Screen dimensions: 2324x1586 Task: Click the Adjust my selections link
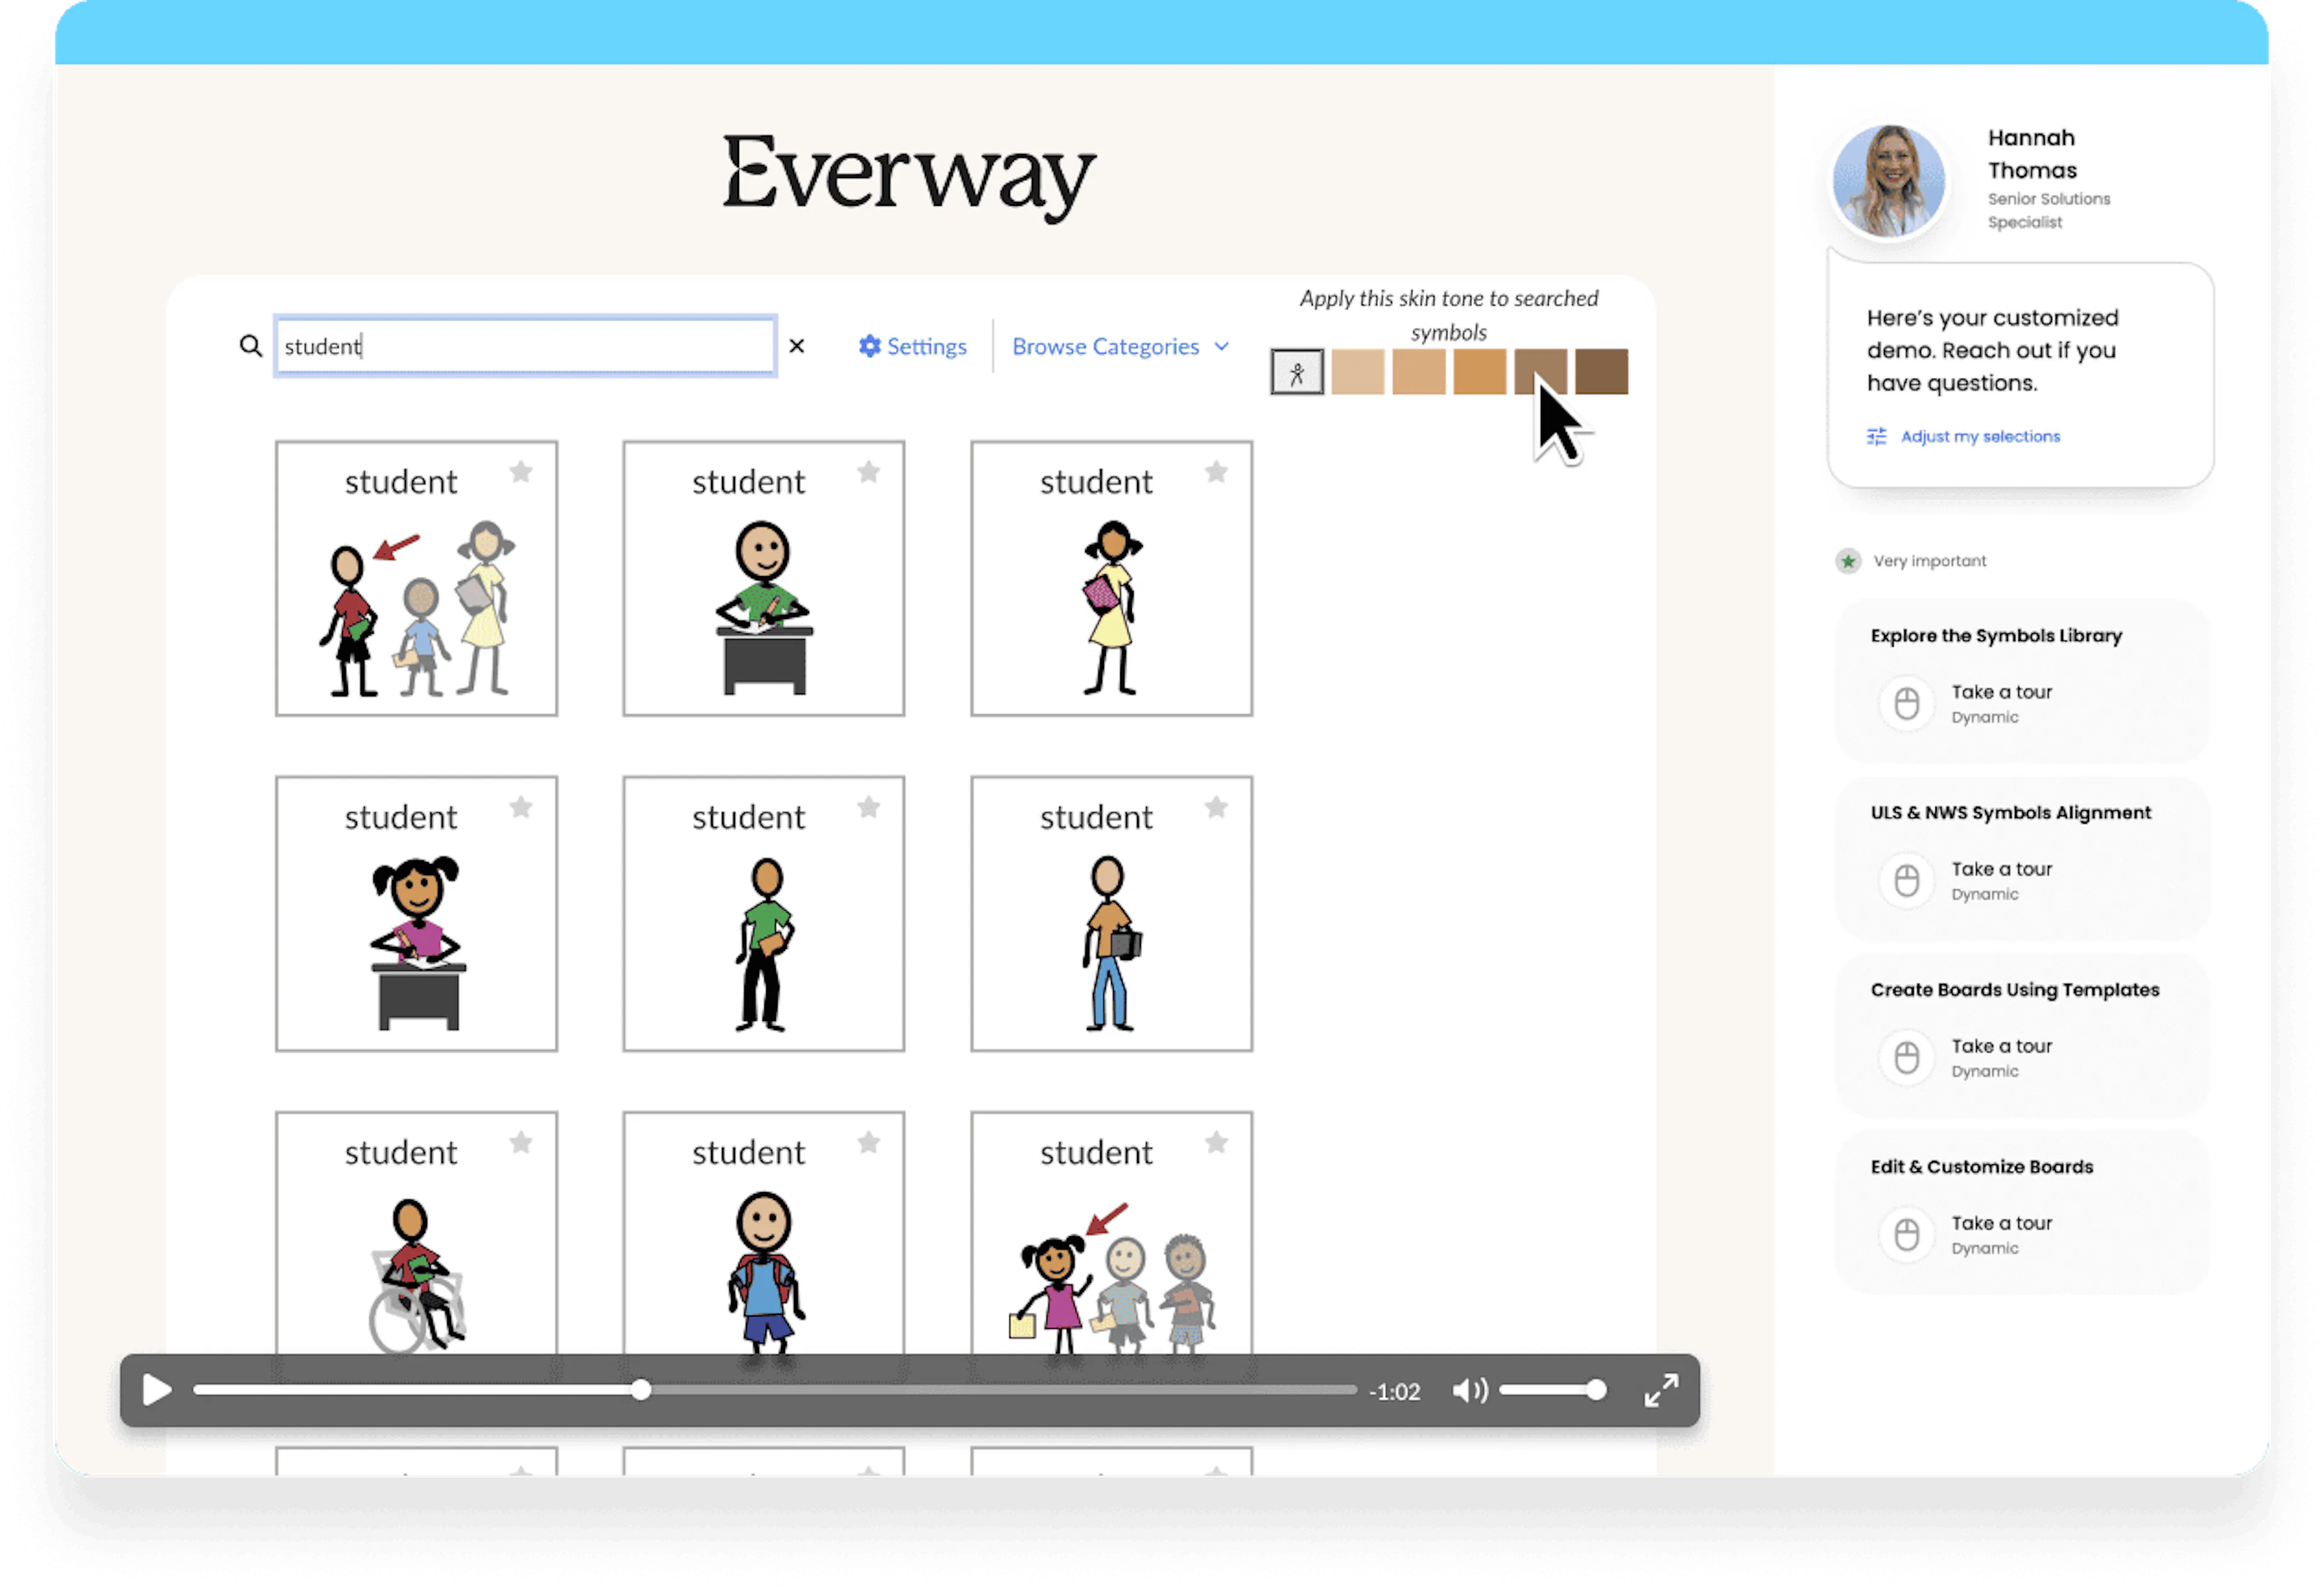(x=1979, y=436)
